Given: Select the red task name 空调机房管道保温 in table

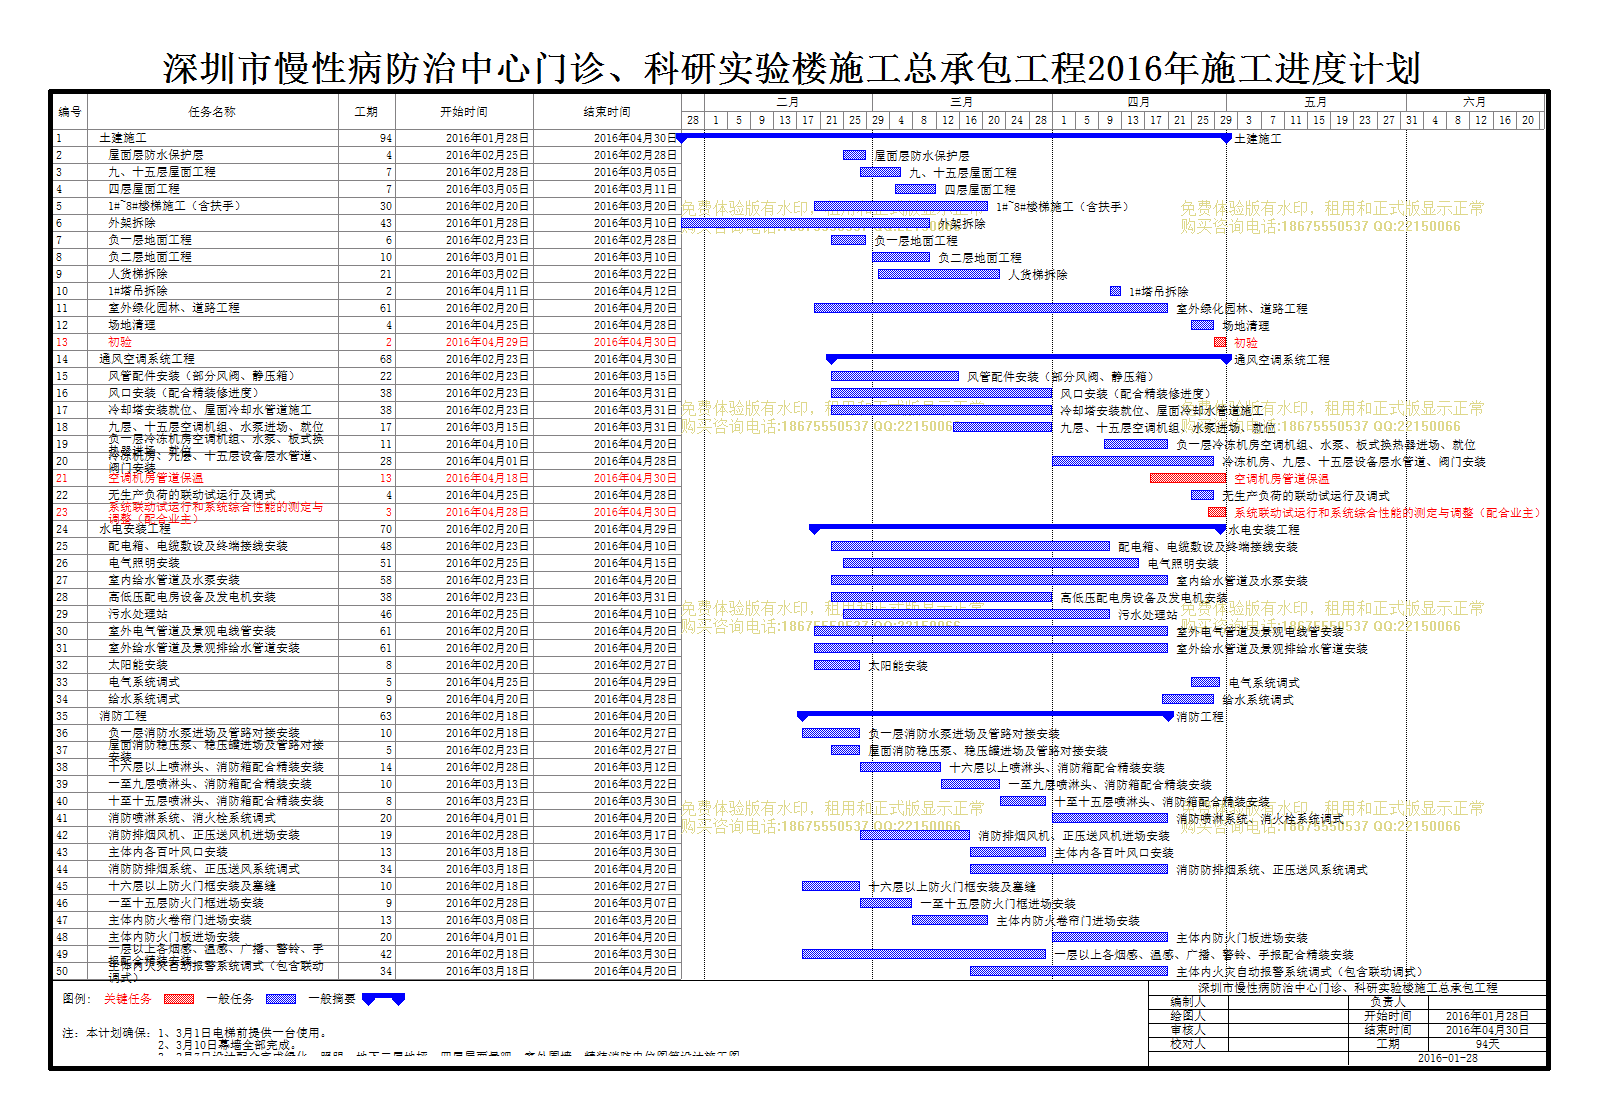Looking at the screenshot, I should [x=156, y=478].
